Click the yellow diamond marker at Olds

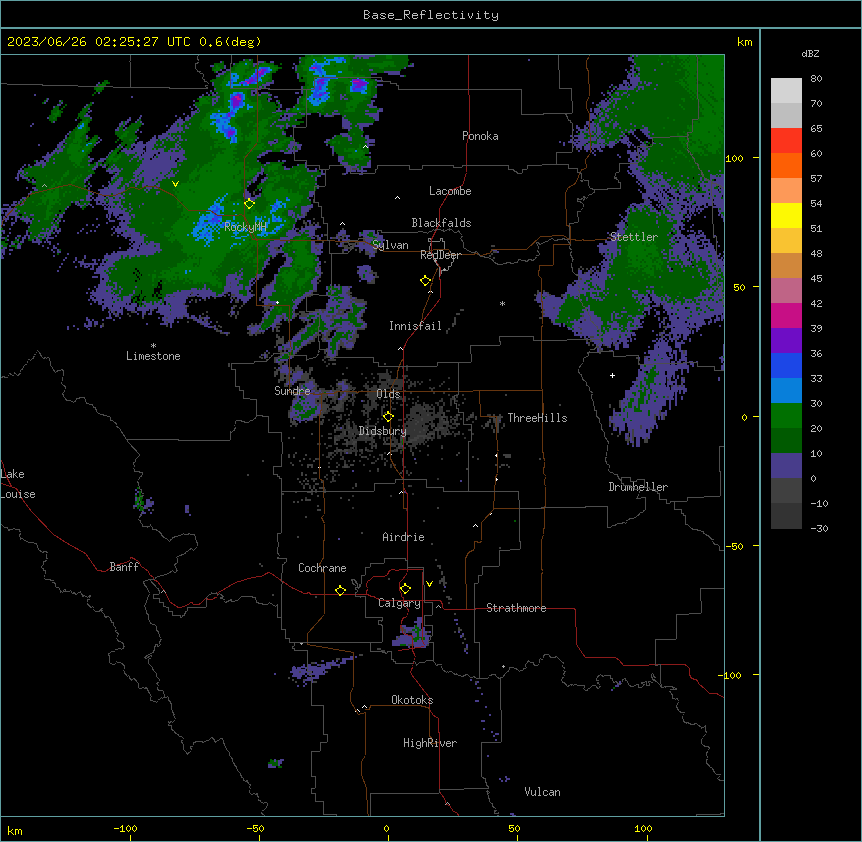[388, 417]
